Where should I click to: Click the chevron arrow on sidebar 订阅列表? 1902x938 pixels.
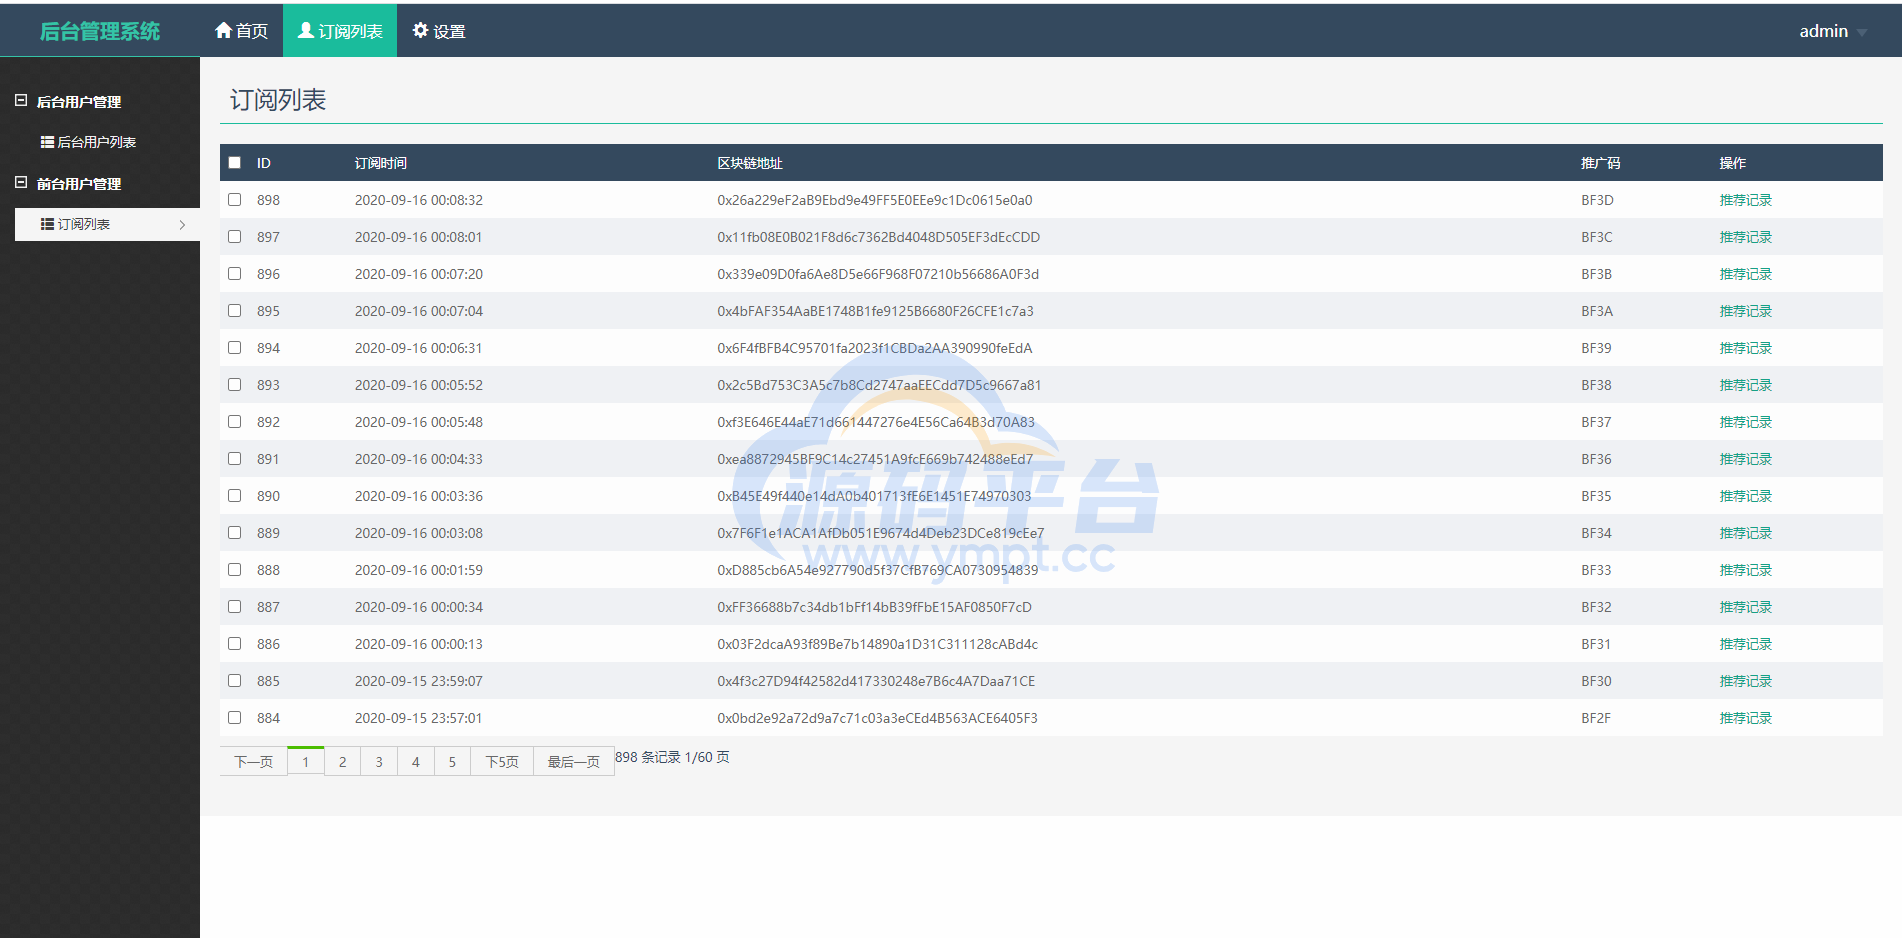point(182,225)
